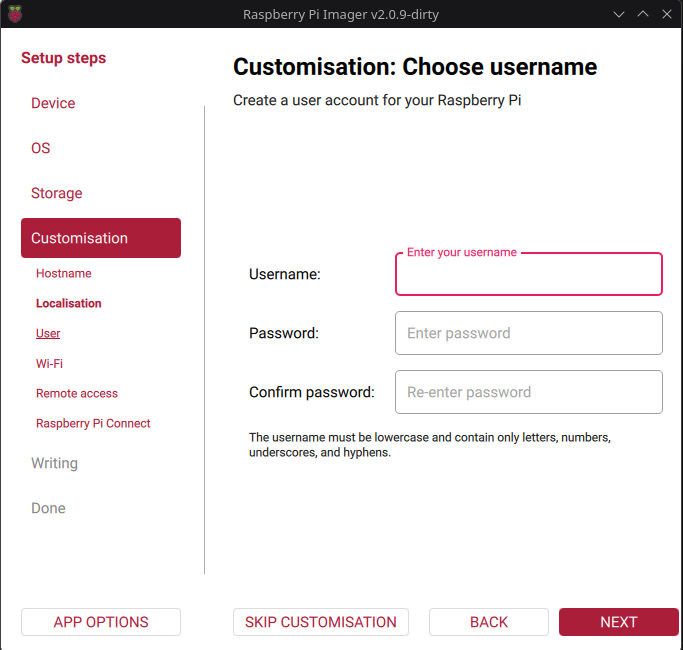Click the Re-enter password field
The height and width of the screenshot is (650, 683).
click(x=529, y=392)
